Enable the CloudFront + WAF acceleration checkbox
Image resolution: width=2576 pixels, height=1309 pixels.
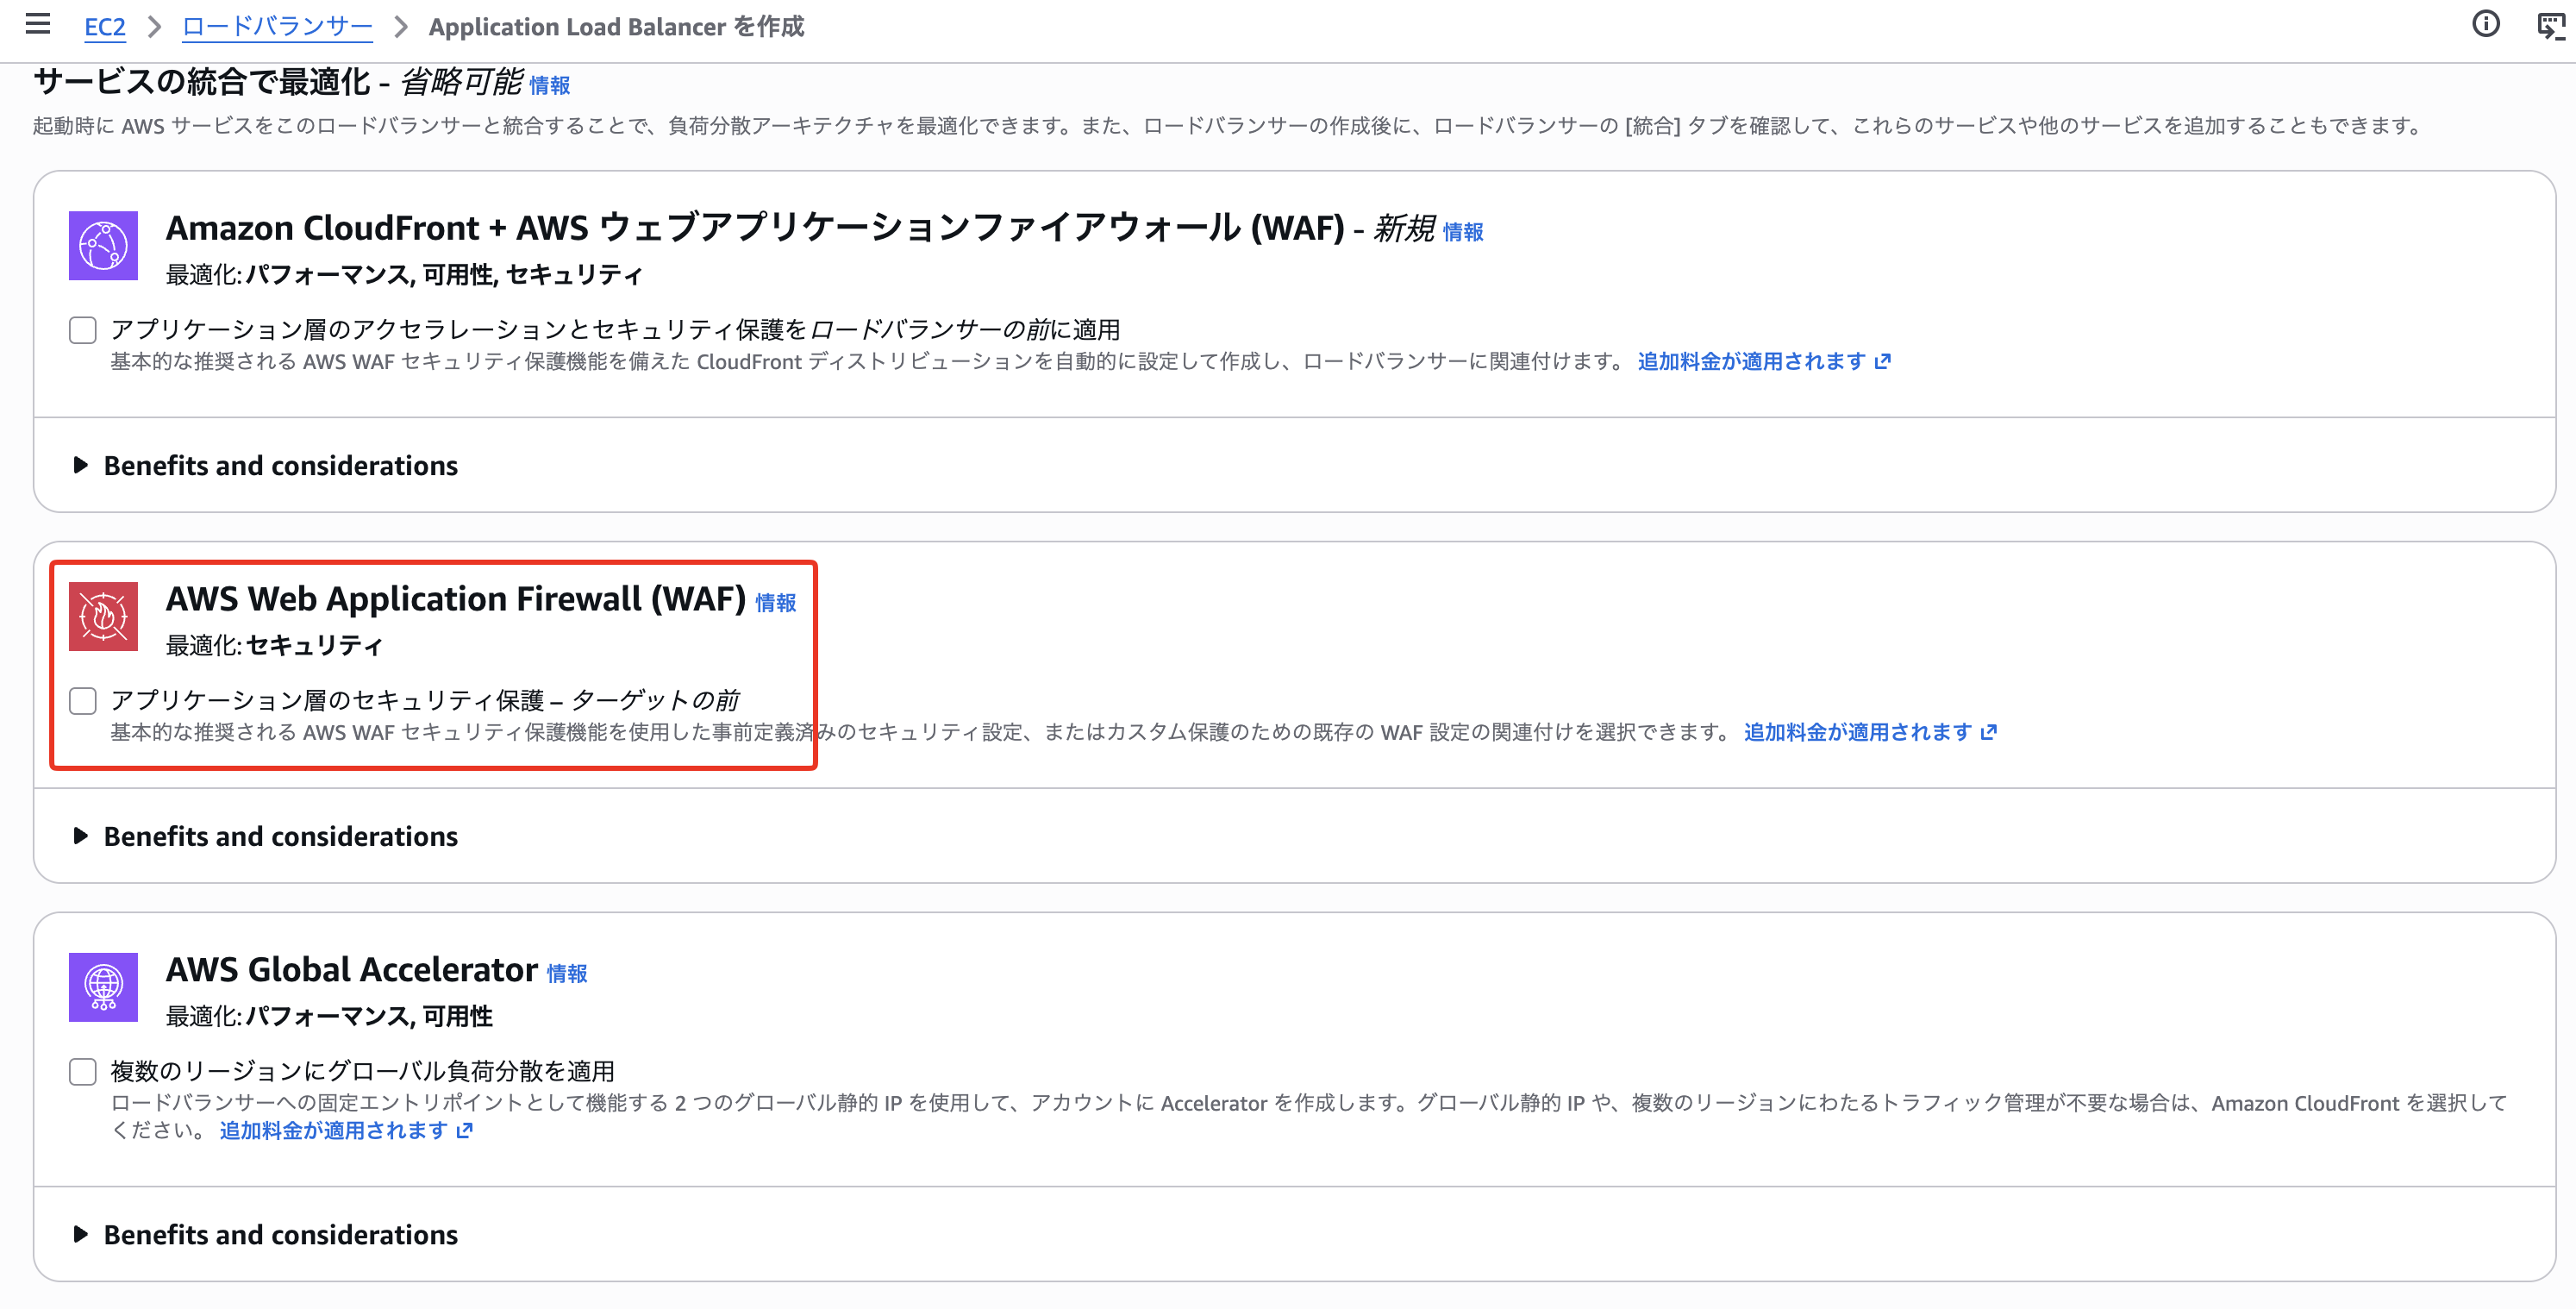click(83, 330)
